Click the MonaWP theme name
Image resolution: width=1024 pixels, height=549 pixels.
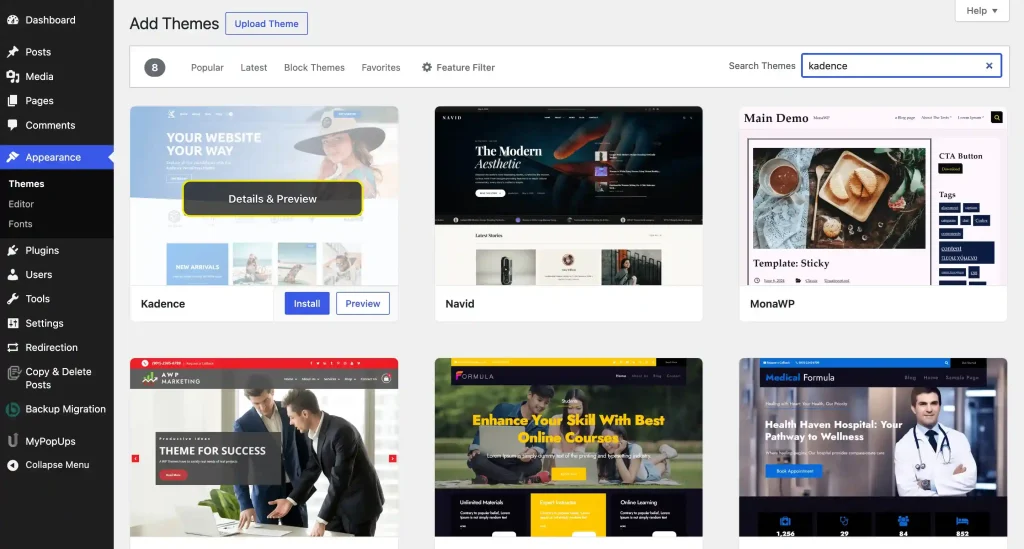(772, 304)
